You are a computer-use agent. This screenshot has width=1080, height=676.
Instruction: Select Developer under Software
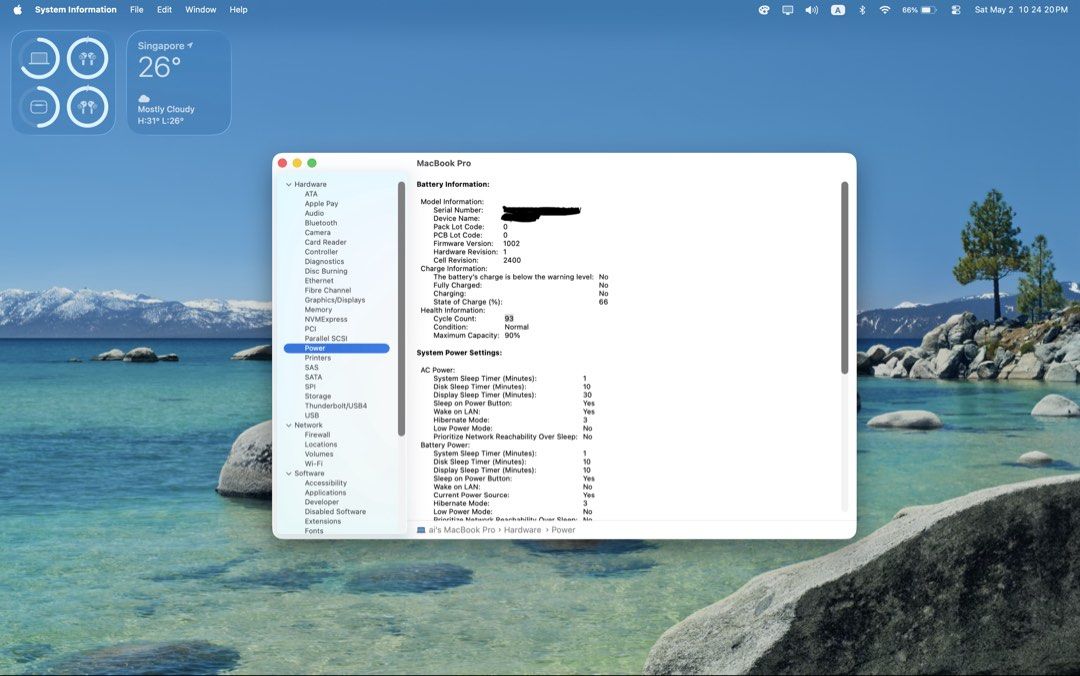click(322, 502)
